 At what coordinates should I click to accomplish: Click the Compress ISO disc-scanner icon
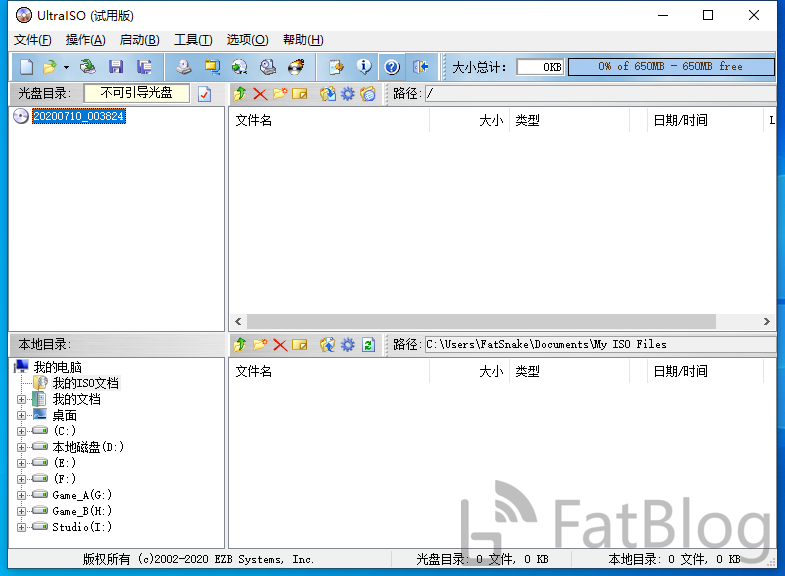point(268,67)
